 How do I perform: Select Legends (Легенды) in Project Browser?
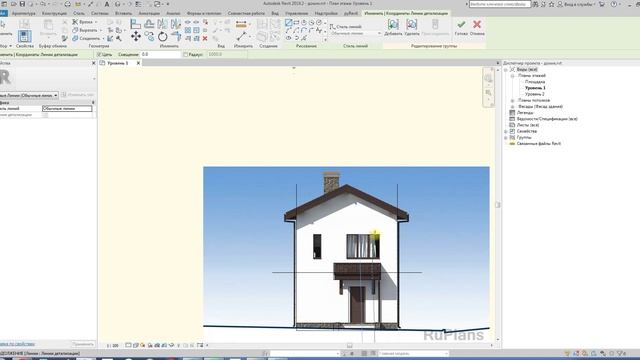point(525,113)
